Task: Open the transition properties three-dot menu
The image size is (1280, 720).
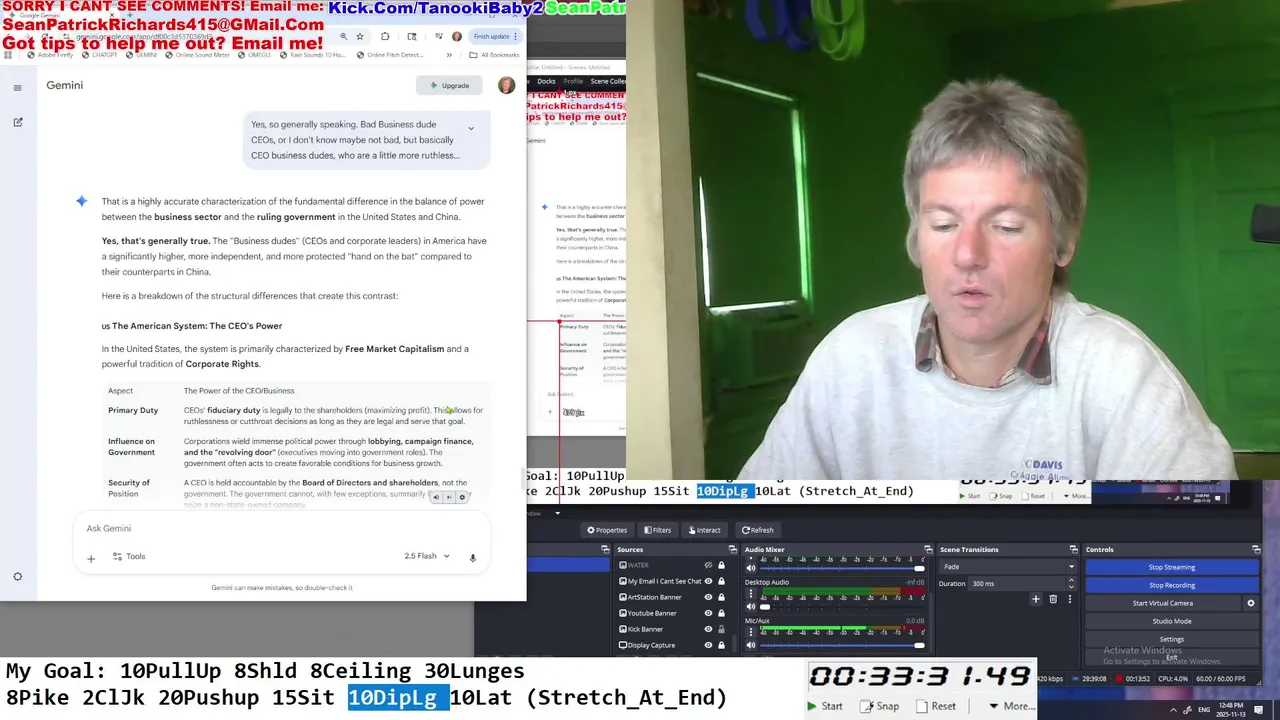Action: coord(1069,599)
